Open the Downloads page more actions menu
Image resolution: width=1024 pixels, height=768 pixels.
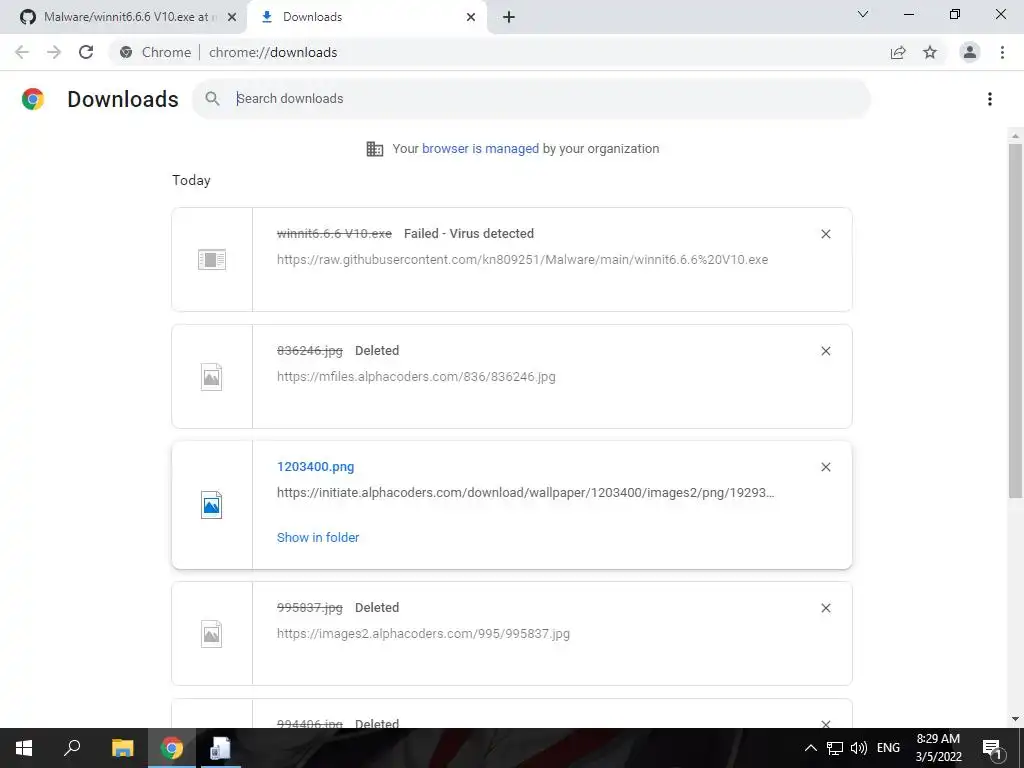coord(990,99)
